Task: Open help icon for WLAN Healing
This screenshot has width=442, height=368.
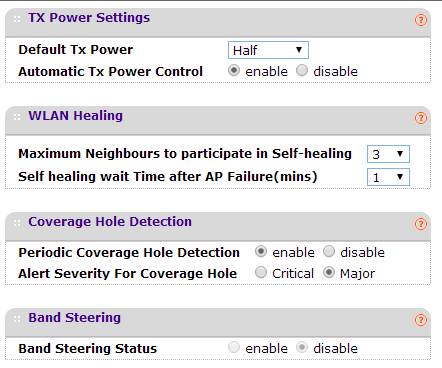Action: tap(421, 118)
